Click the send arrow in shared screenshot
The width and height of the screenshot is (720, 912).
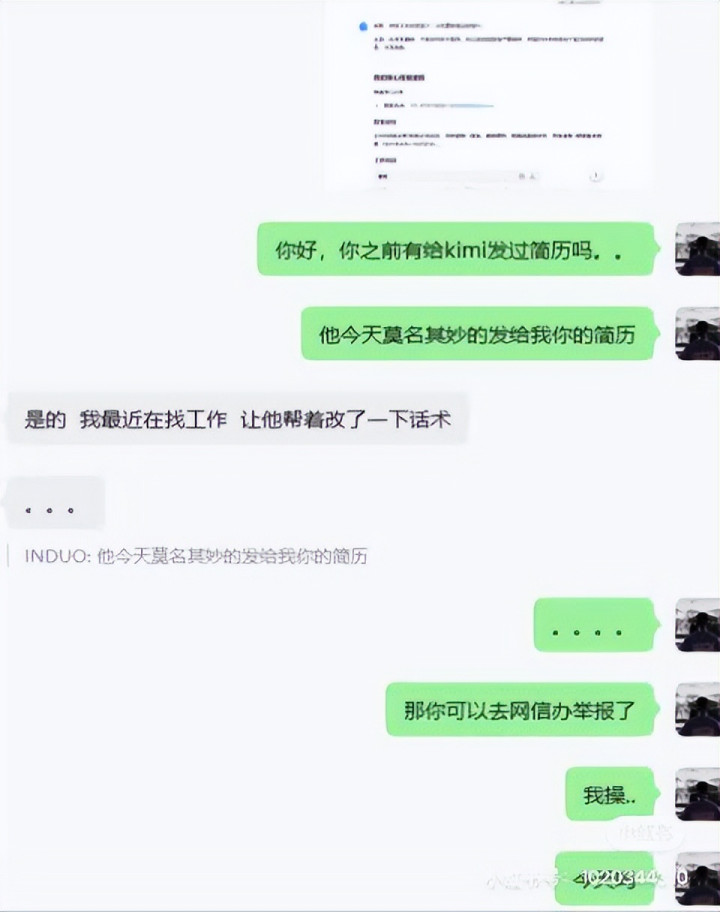pos(594,176)
